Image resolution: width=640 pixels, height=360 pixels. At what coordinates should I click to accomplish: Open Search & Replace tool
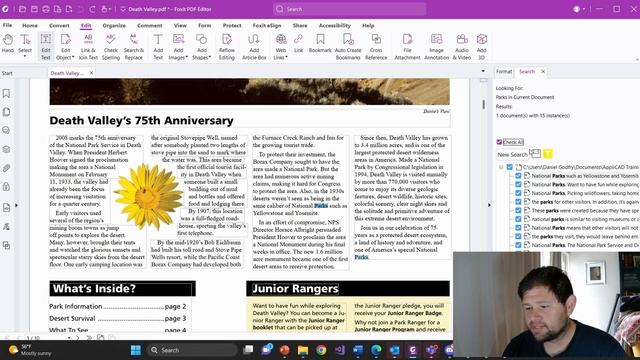133,47
